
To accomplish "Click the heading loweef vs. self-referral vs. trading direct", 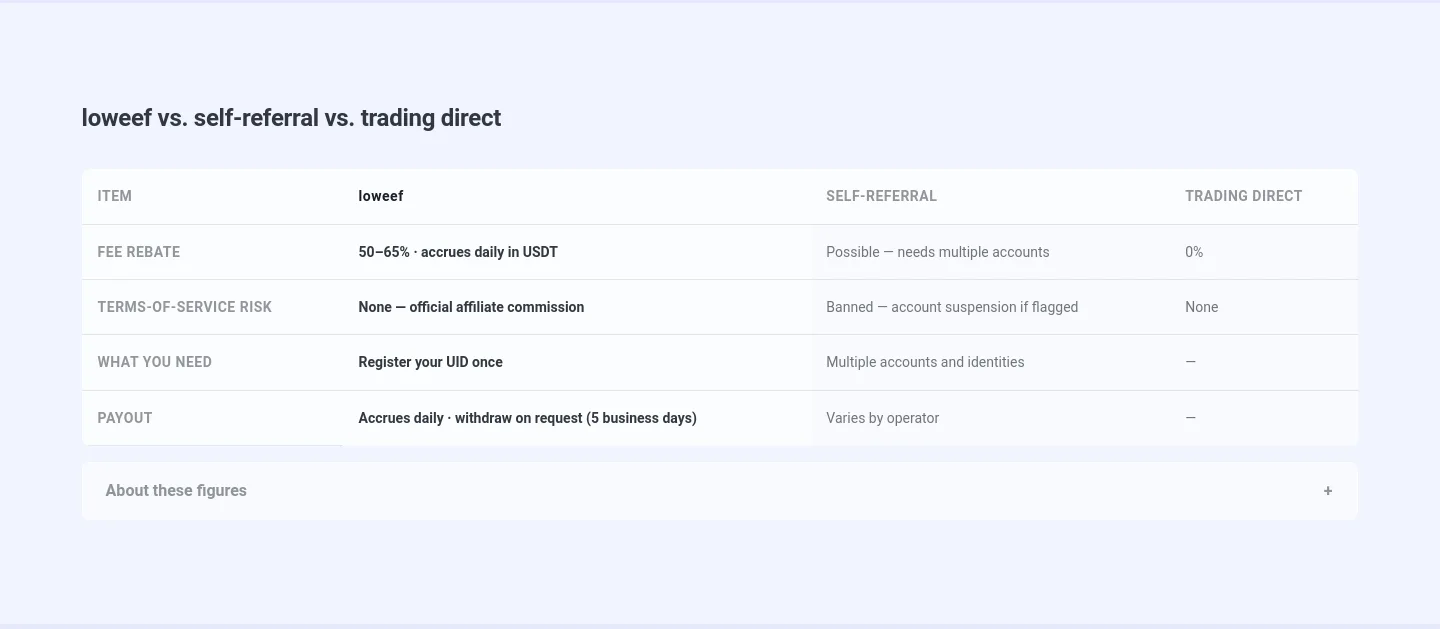I will click(291, 118).
